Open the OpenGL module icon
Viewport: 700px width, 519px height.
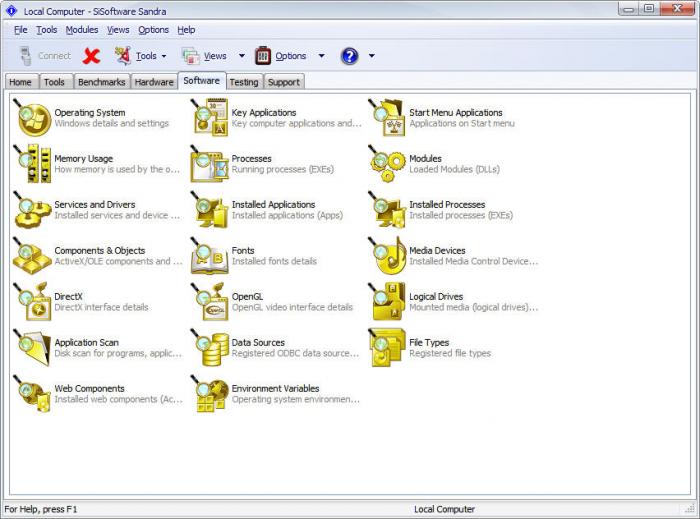(209, 302)
